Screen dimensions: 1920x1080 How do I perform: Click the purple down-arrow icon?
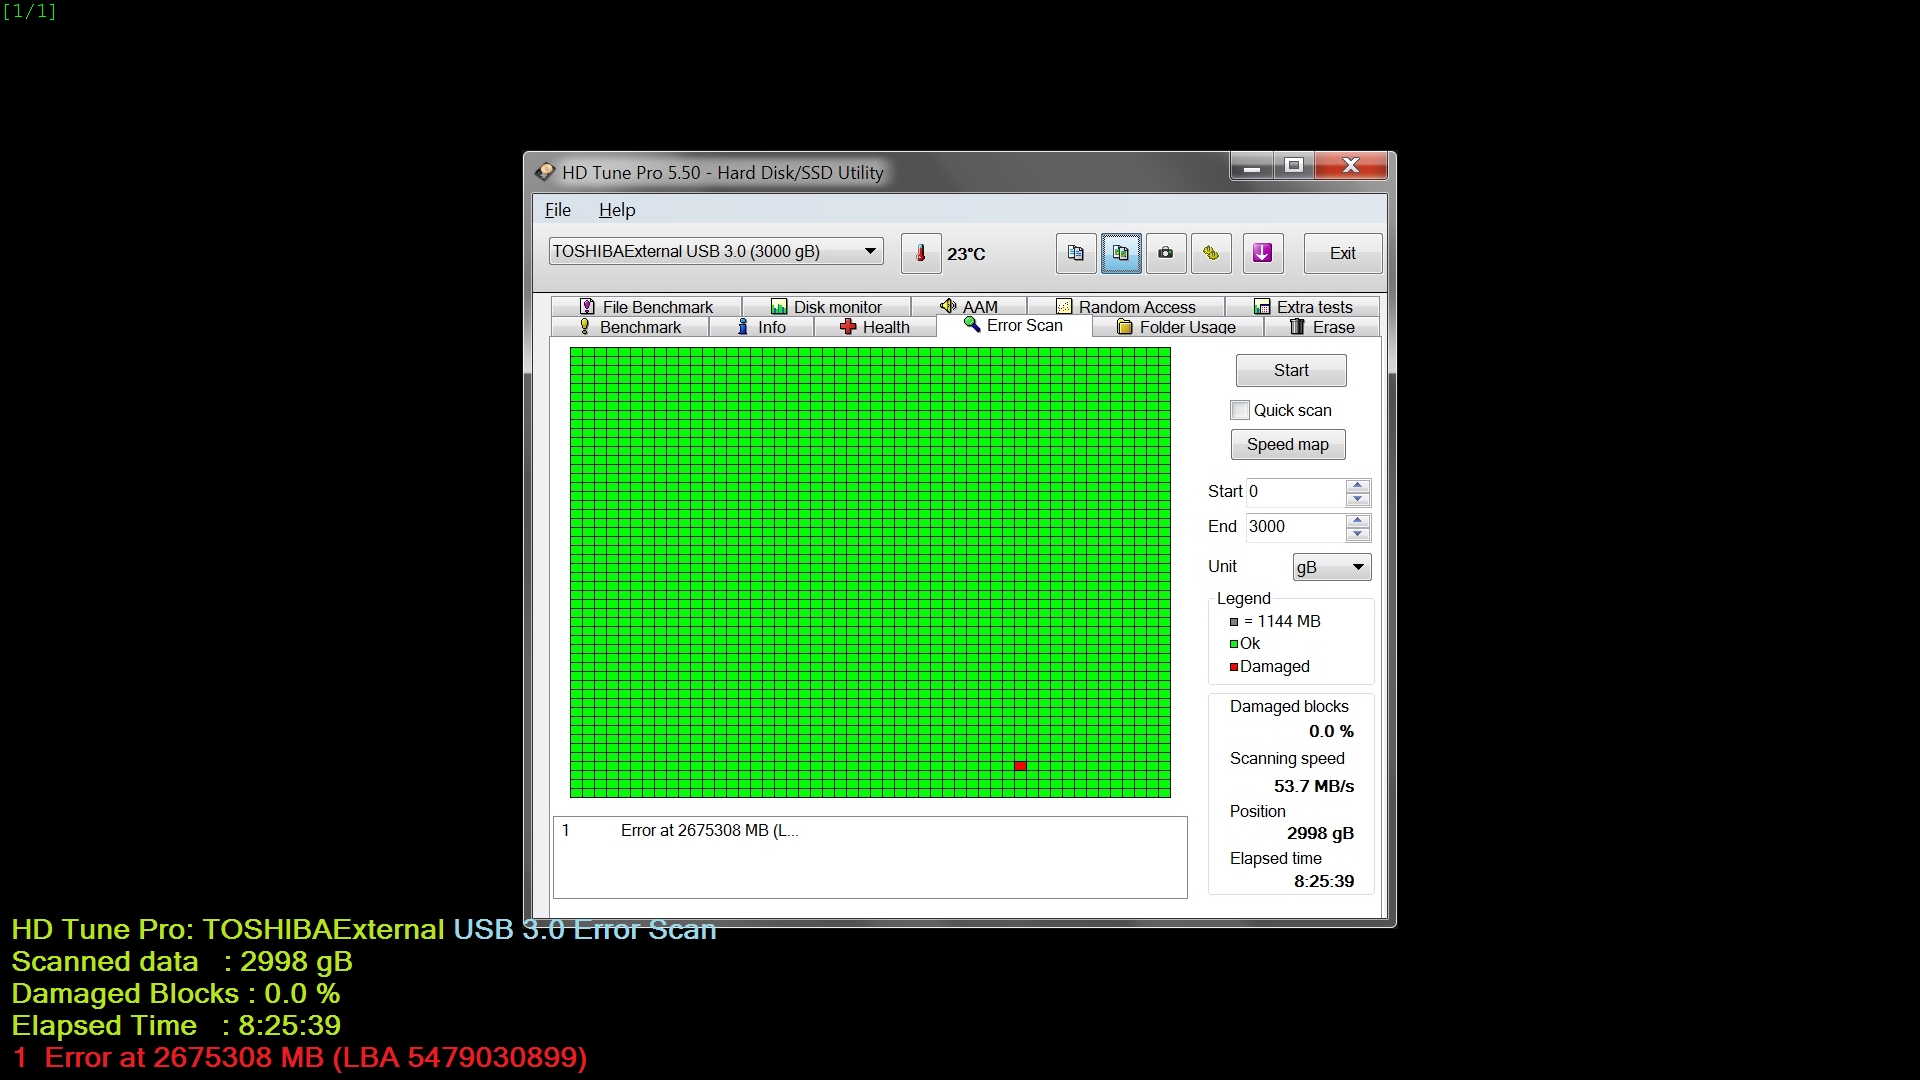click(x=1262, y=253)
